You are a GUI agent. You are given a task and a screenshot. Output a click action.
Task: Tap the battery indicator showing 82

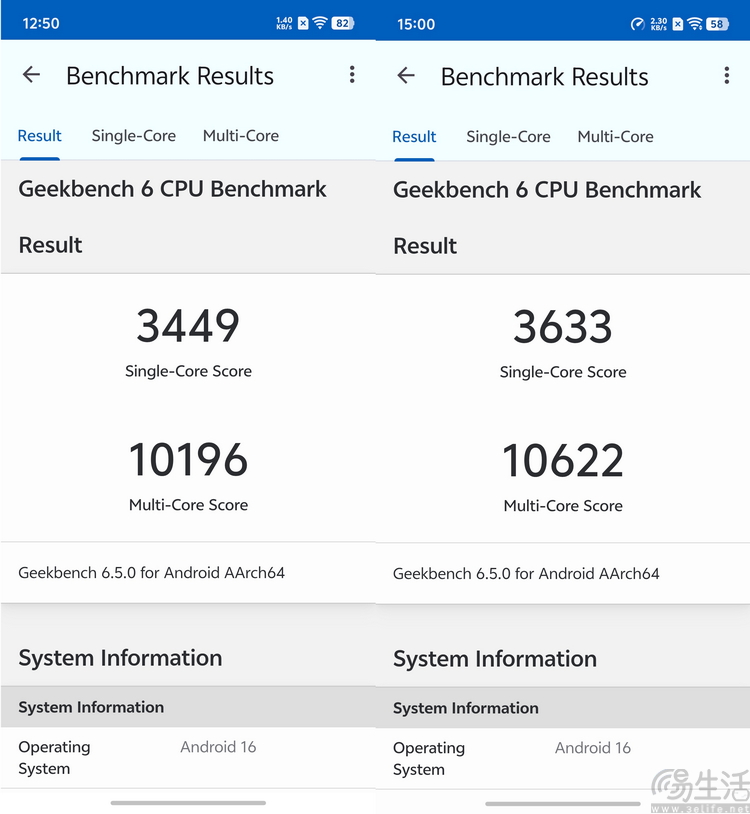coord(343,23)
